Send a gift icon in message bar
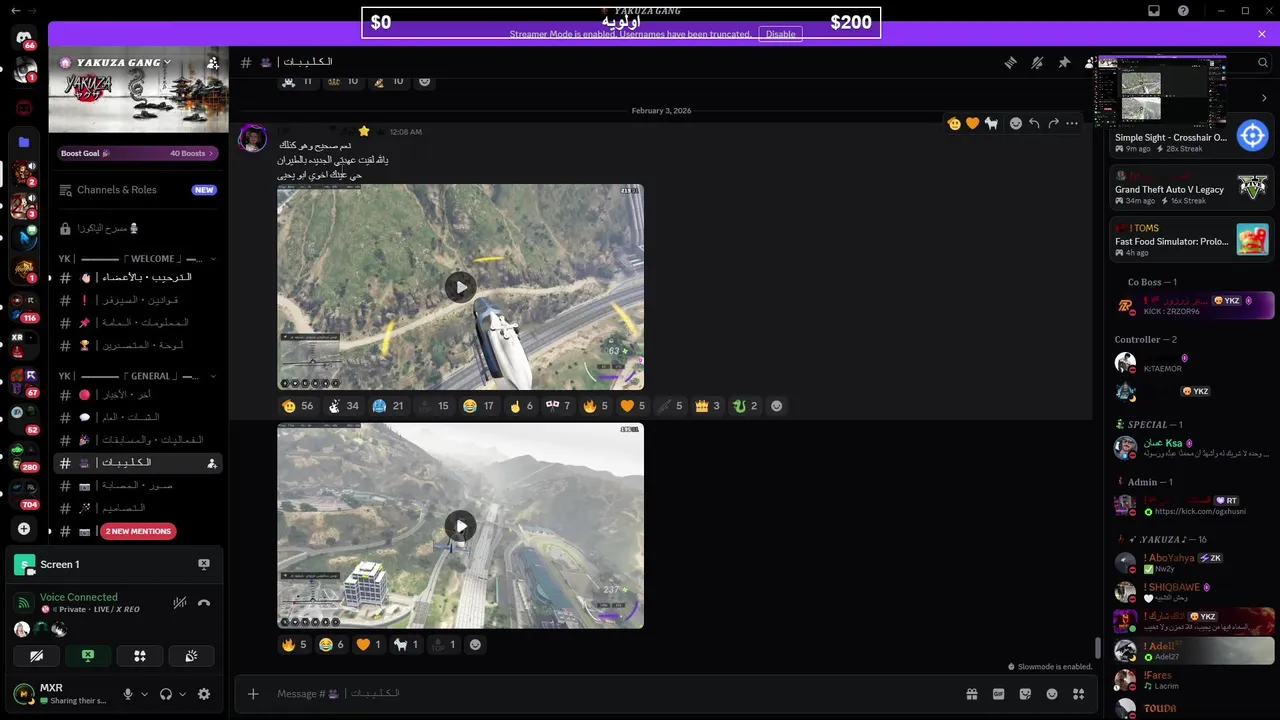The width and height of the screenshot is (1280, 720). coord(971,694)
